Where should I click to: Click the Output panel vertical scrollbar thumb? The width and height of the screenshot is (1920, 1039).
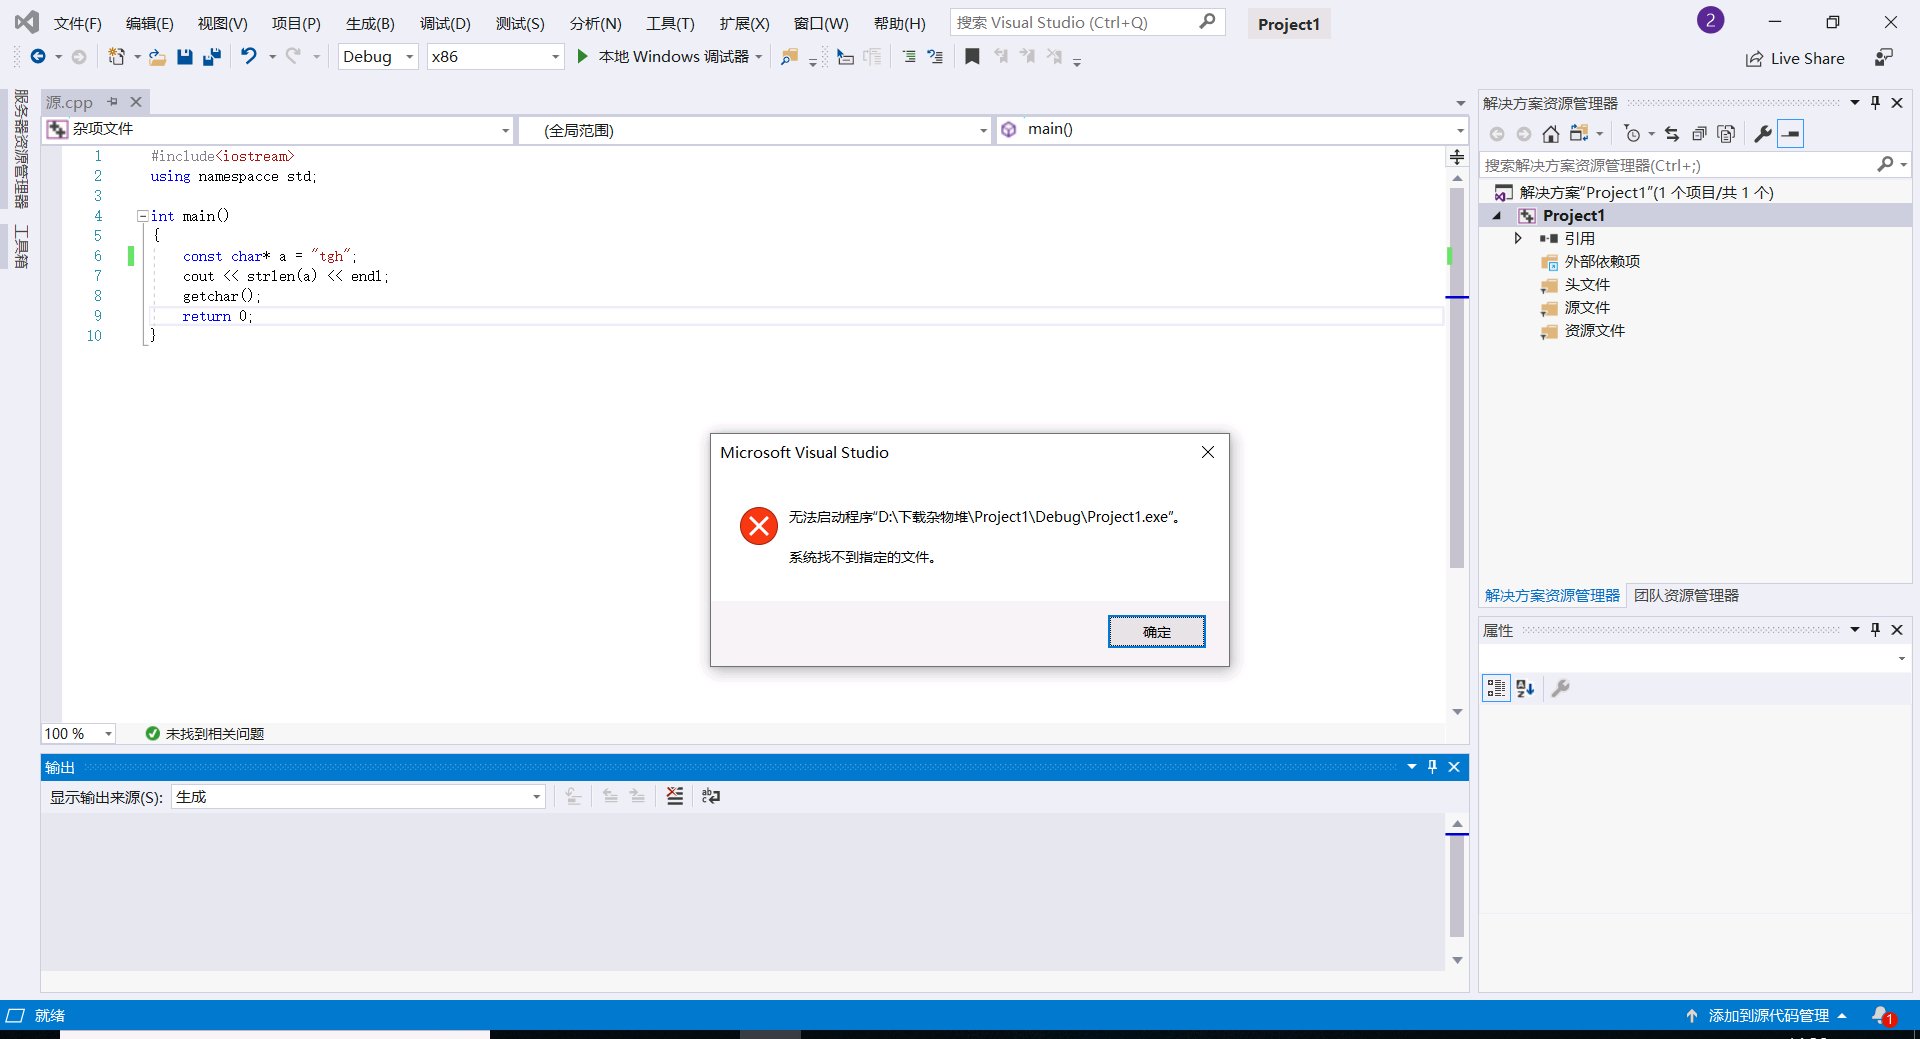[1458, 888]
